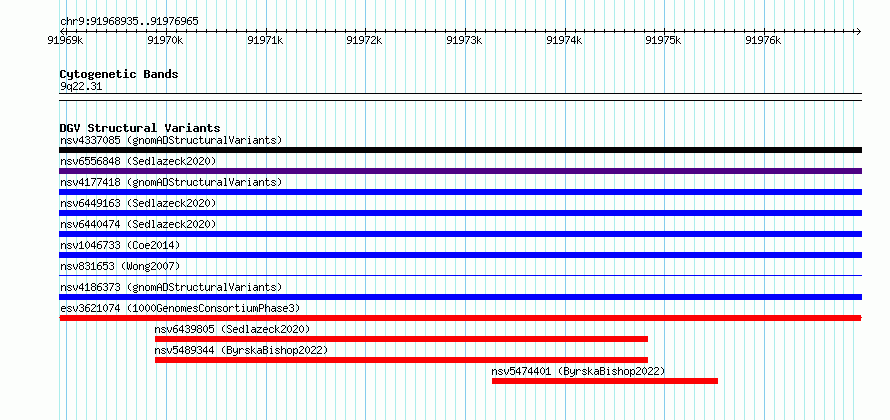Viewport: 890px width, 420px height.
Task: Open label esv3621074 (1000GenomesConsortiumPhase3)
Action: [x=180, y=308]
